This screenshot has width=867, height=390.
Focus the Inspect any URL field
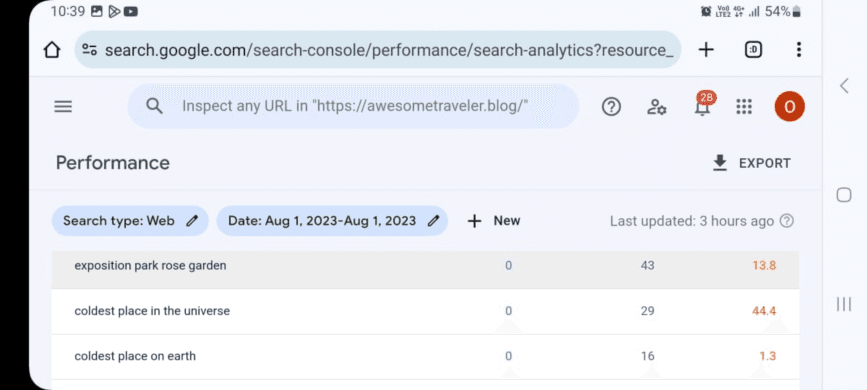coord(353,106)
